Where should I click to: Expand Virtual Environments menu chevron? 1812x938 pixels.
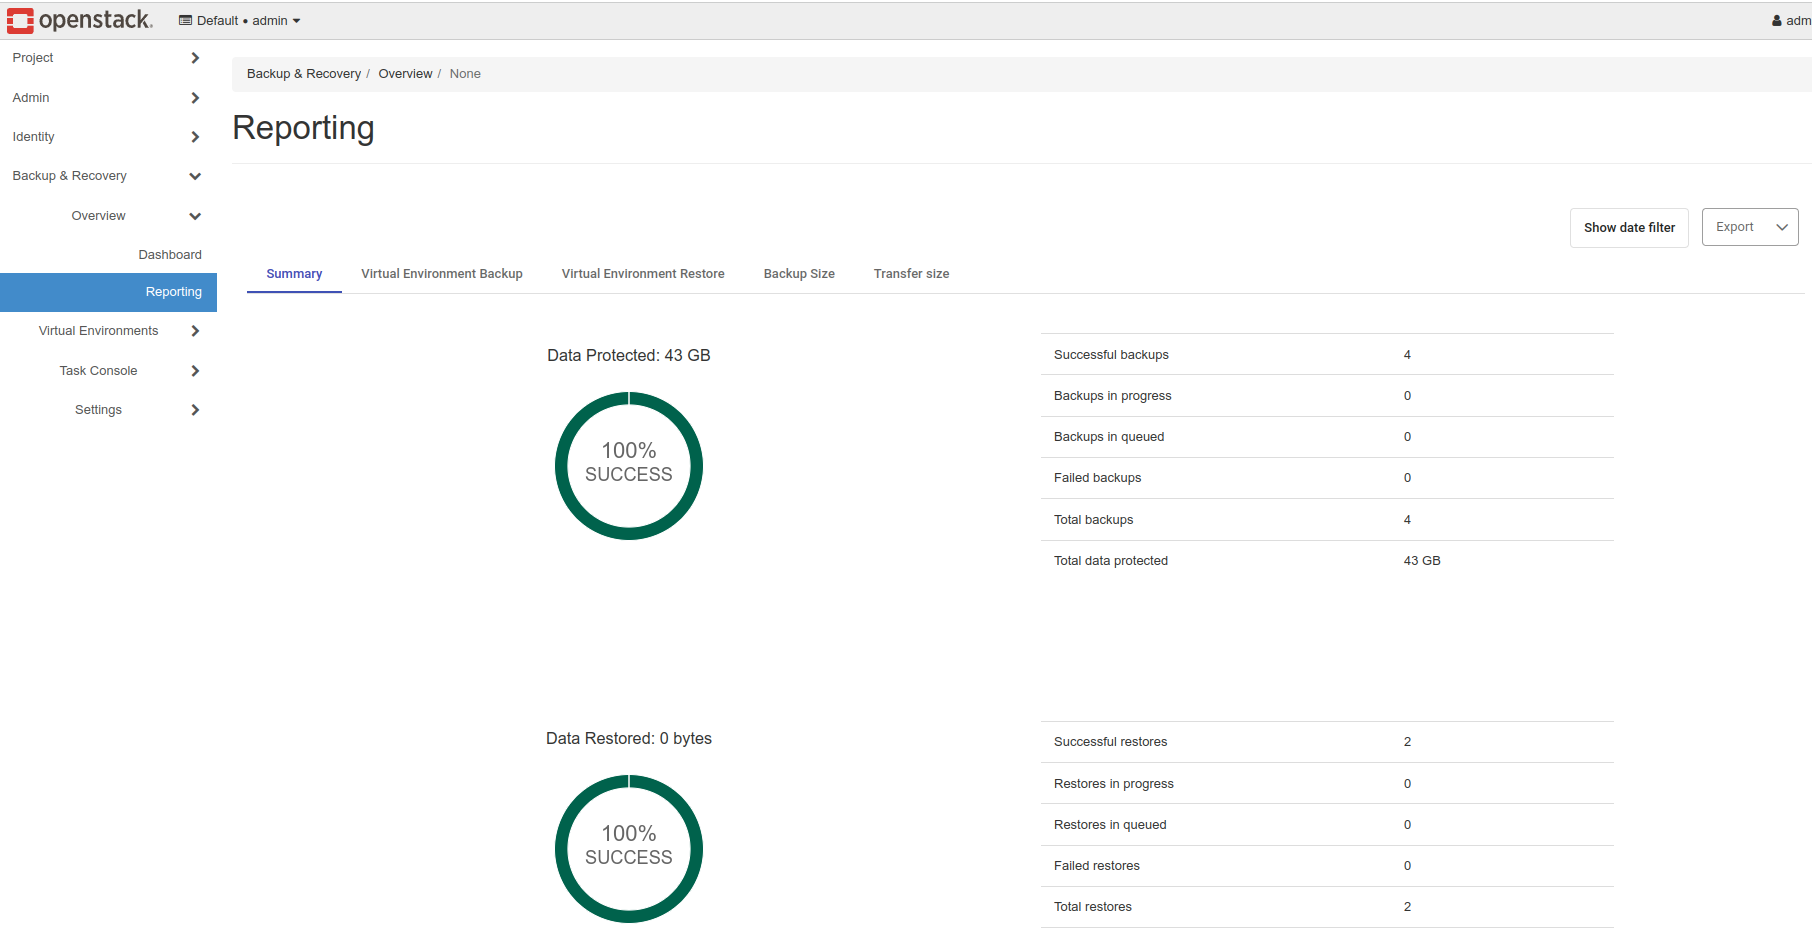tap(195, 331)
